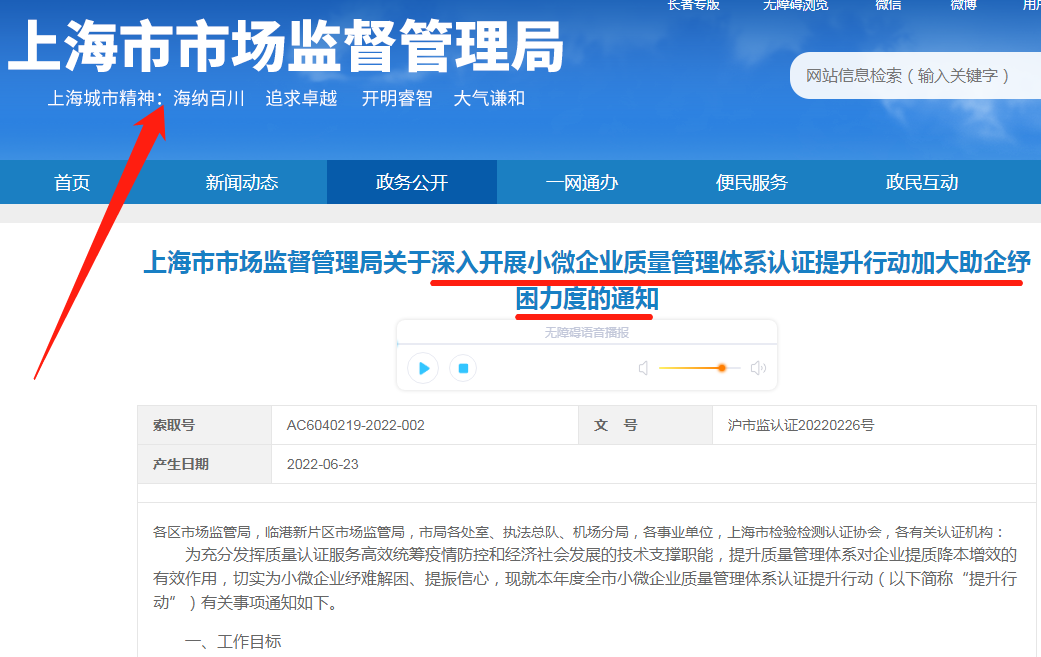This screenshot has height=657, width=1041.
Task: Go to 新闻动态 navigation tab
Action: coord(242,182)
